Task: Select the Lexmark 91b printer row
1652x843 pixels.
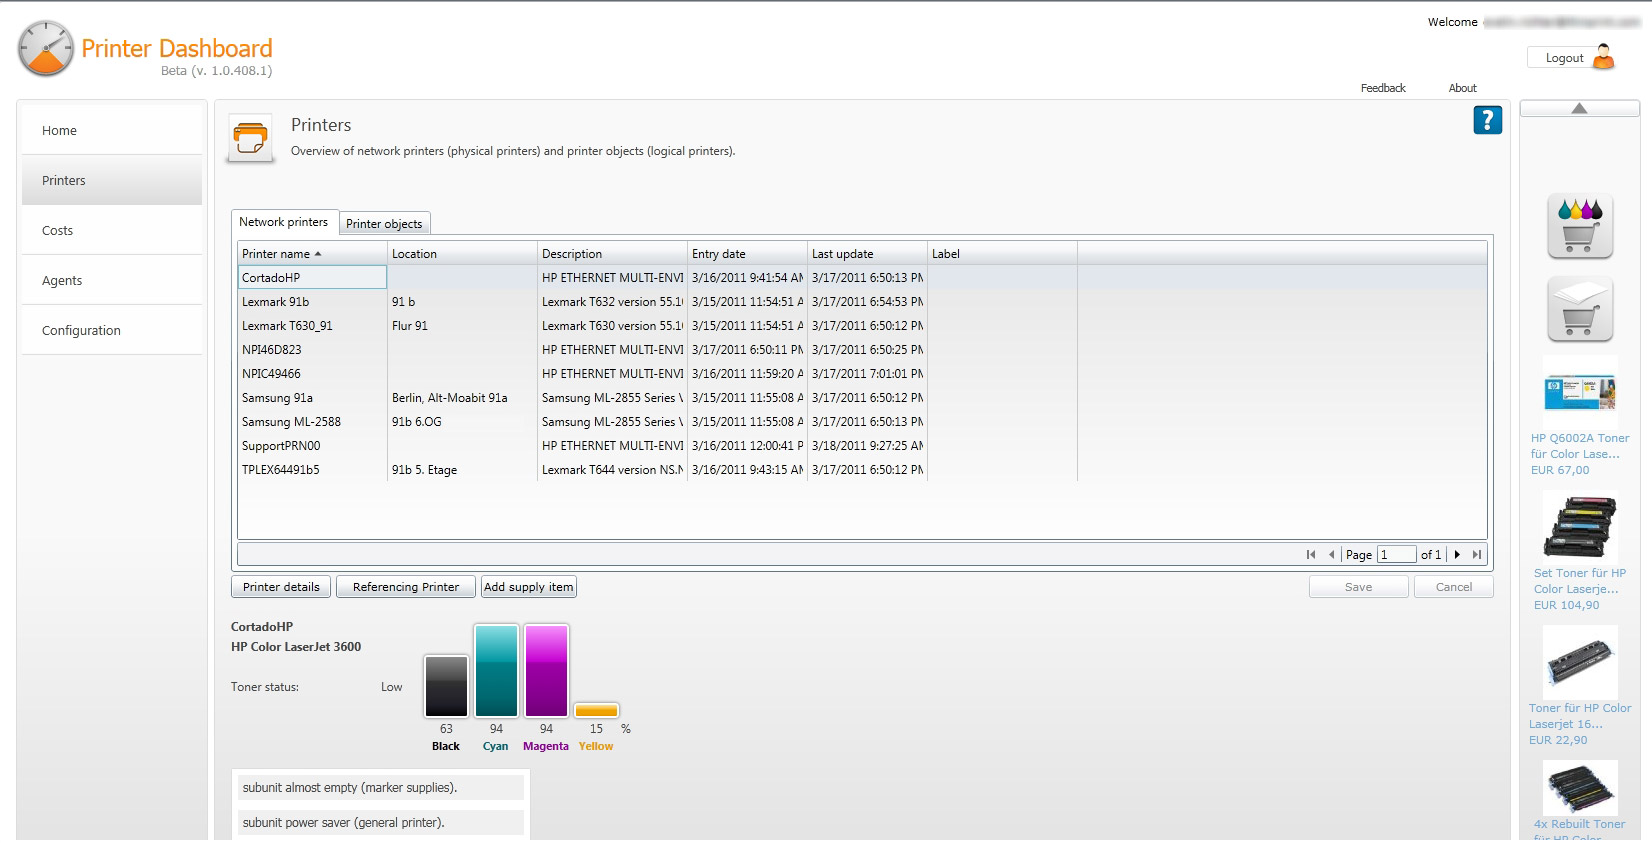Action: 862,302
